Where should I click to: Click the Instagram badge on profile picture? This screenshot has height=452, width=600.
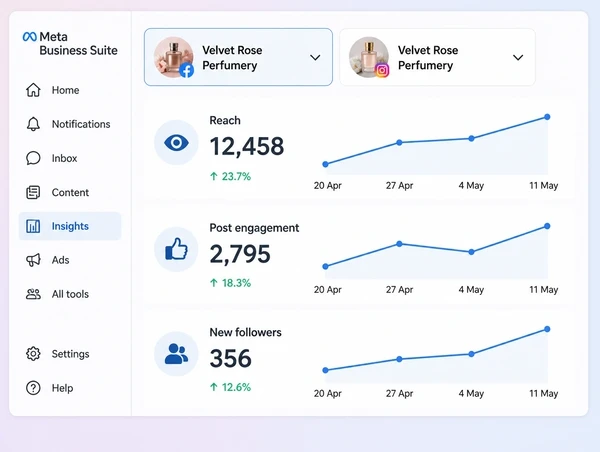[382, 70]
